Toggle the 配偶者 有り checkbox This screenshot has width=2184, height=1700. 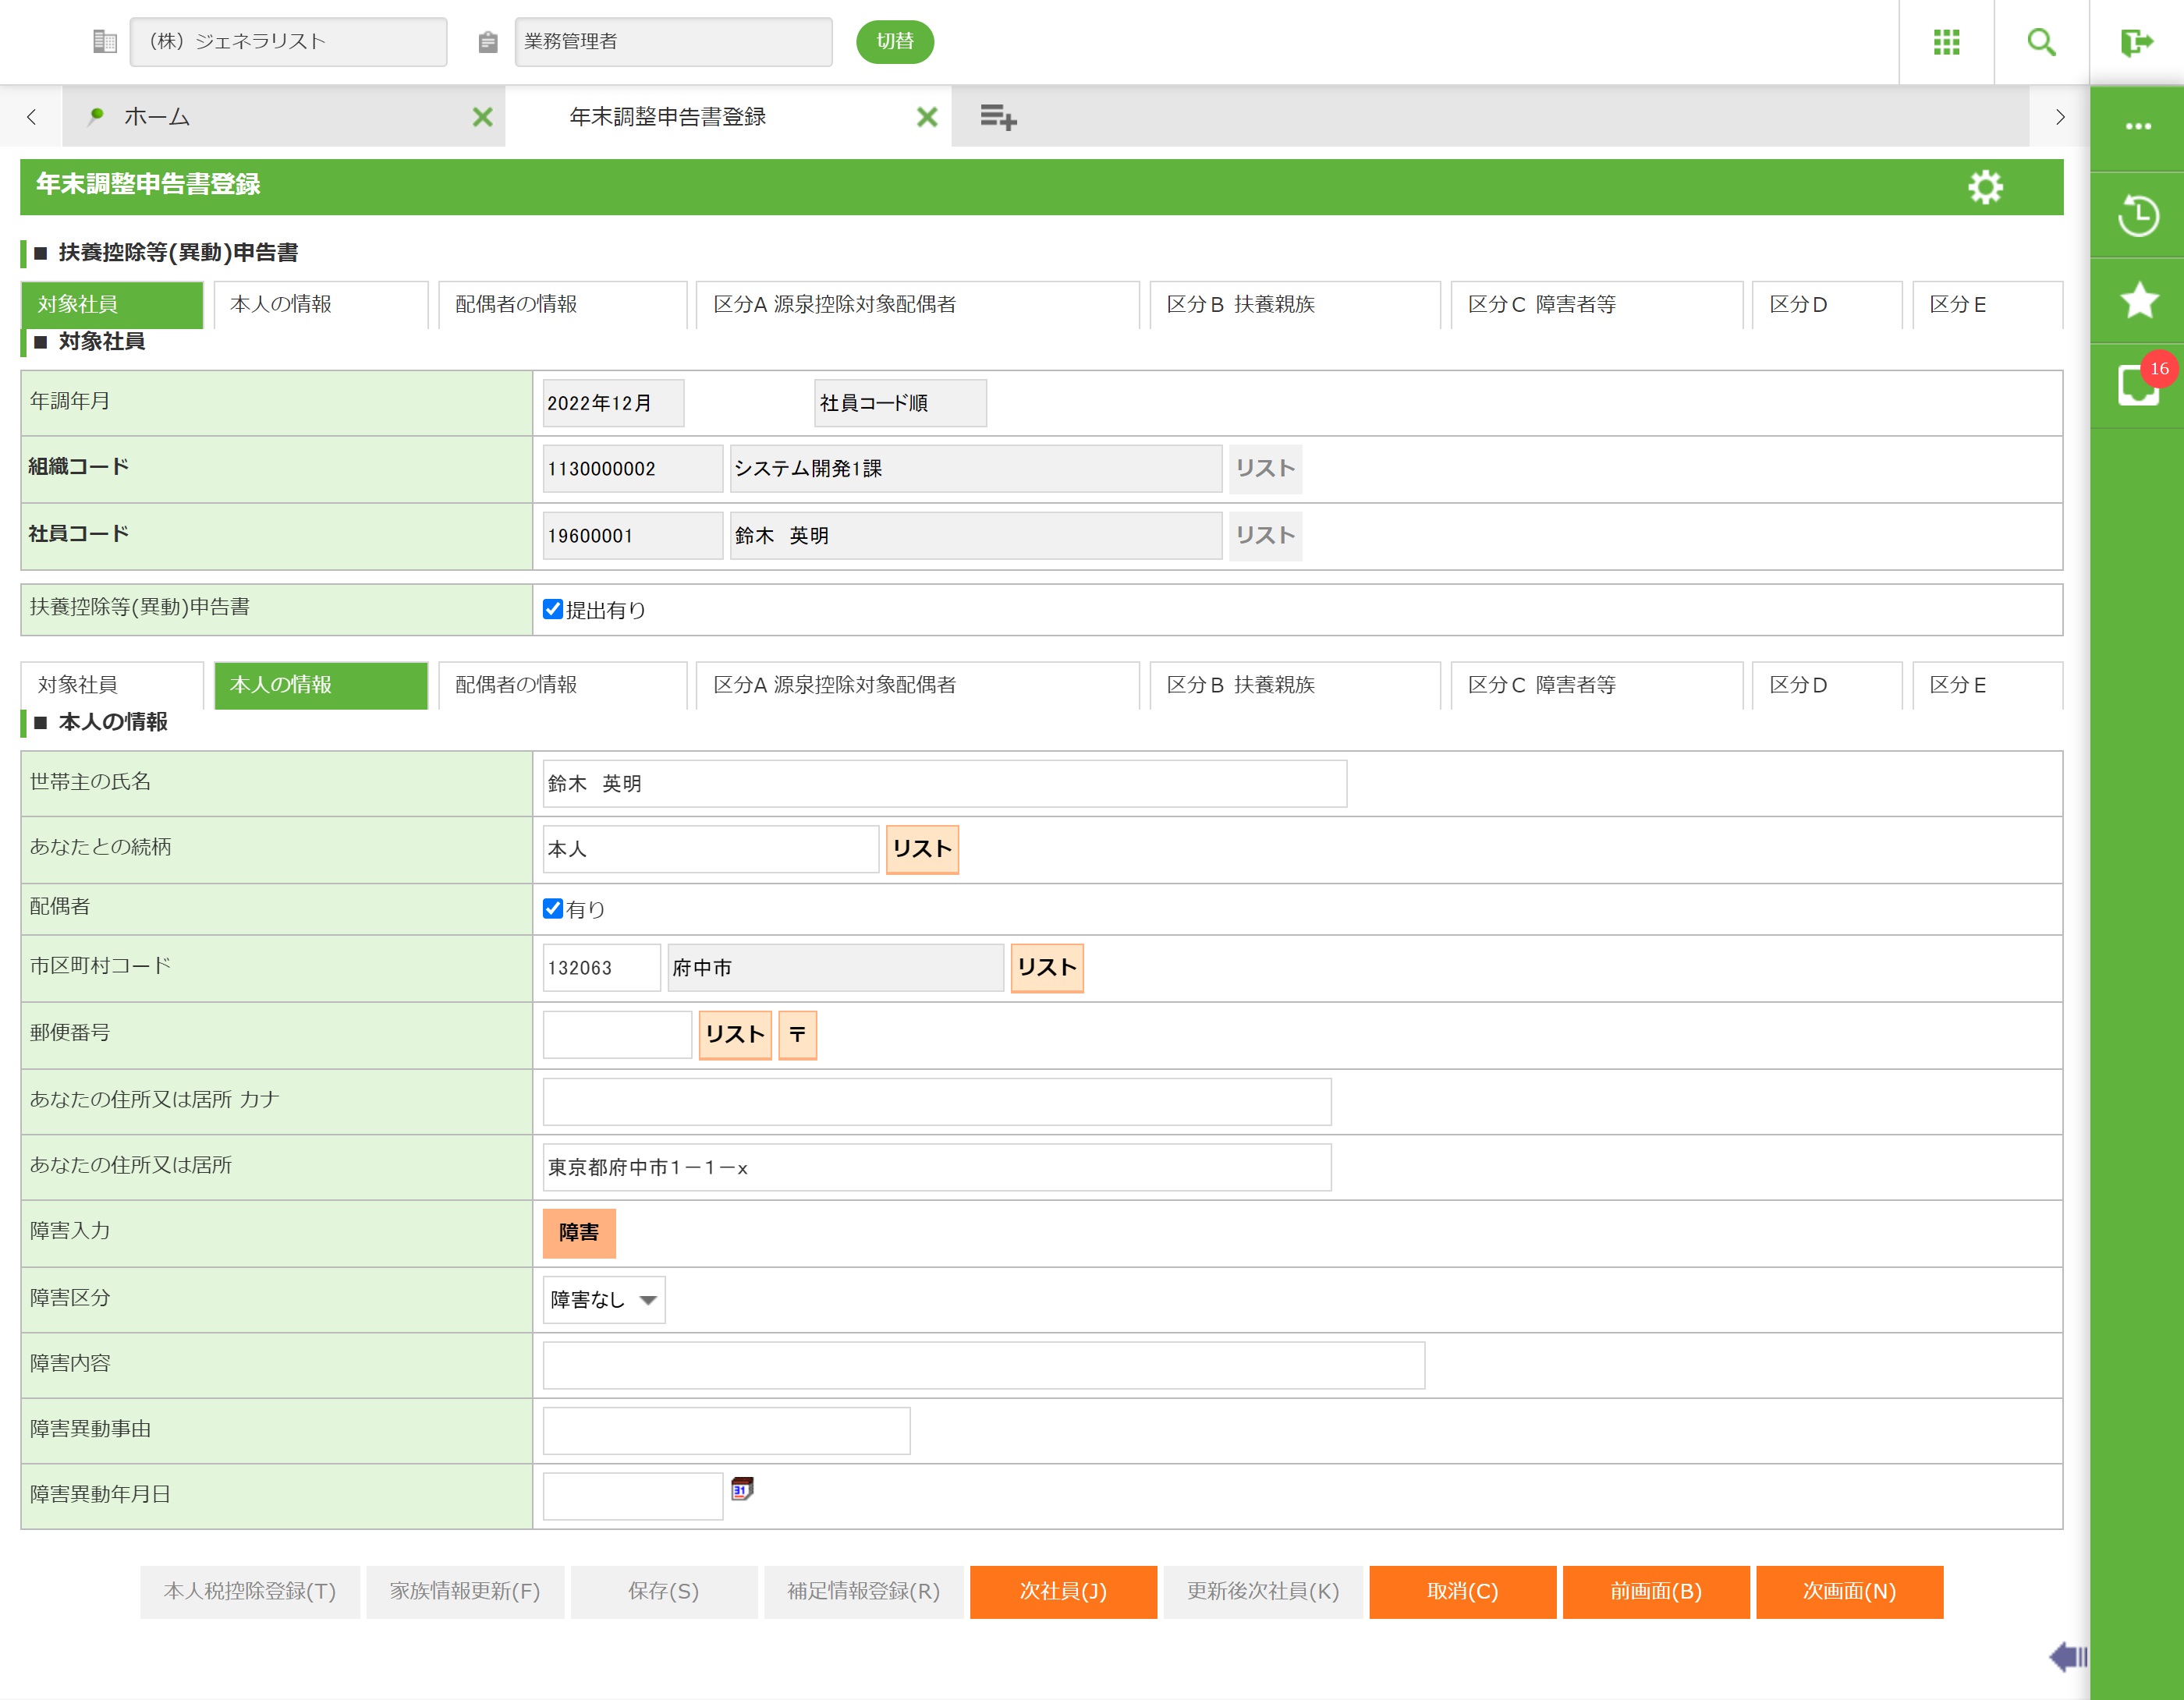click(552, 908)
